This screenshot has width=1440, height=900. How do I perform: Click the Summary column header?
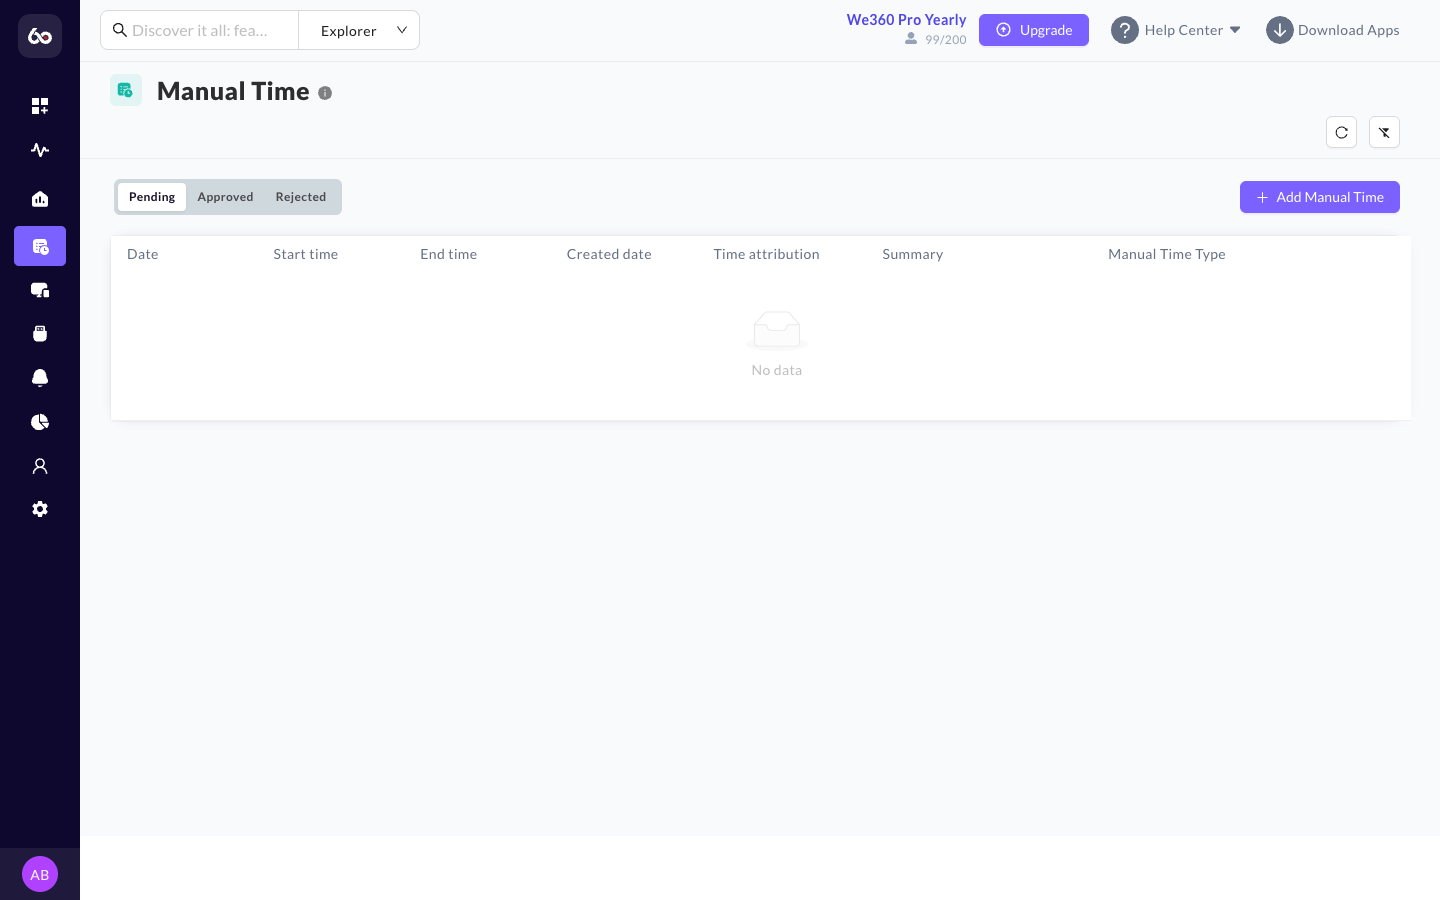(913, 254)
